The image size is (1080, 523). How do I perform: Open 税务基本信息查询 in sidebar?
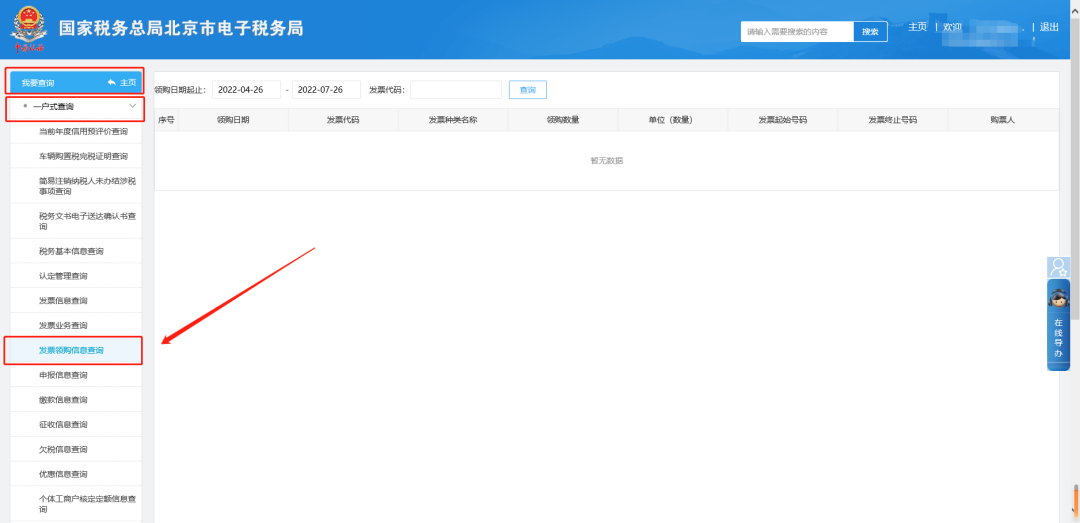(71, 251)
